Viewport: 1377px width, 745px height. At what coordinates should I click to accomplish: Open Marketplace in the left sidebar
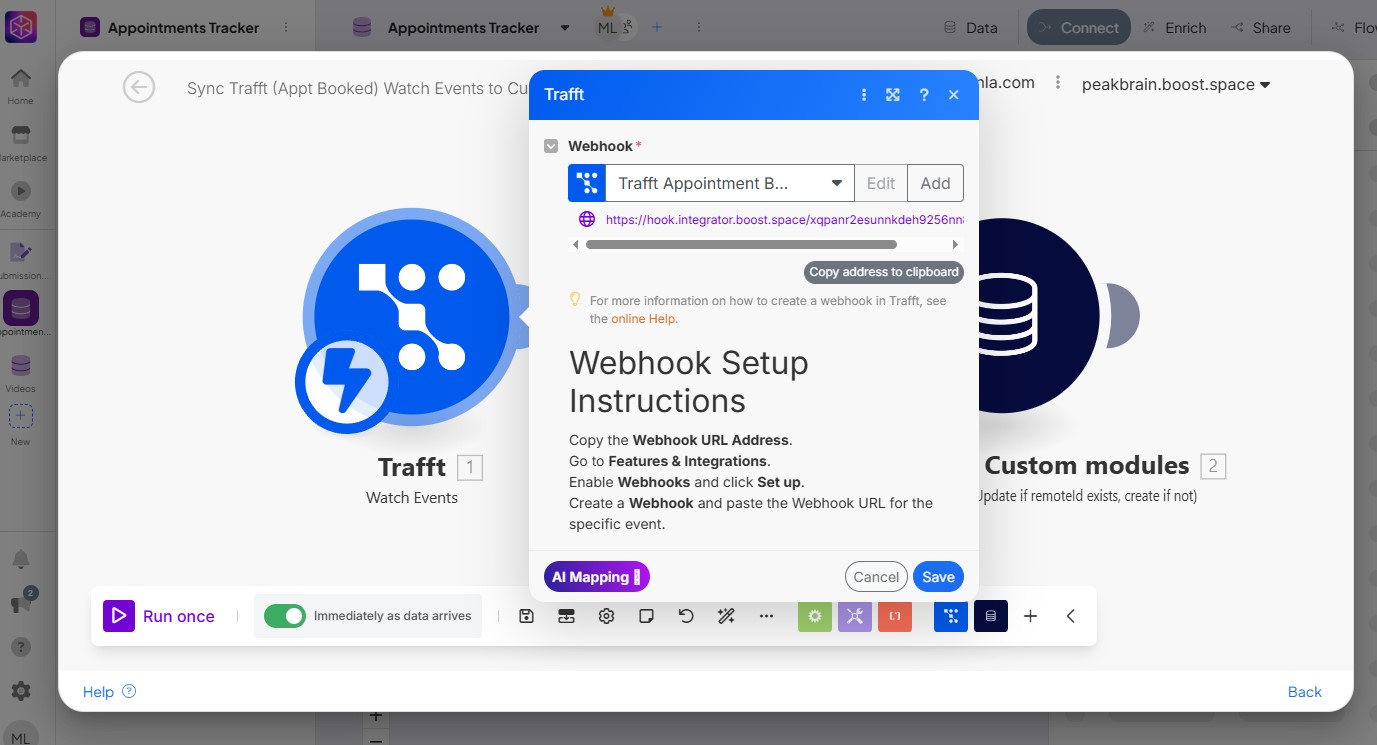click(x=20, y=143)
